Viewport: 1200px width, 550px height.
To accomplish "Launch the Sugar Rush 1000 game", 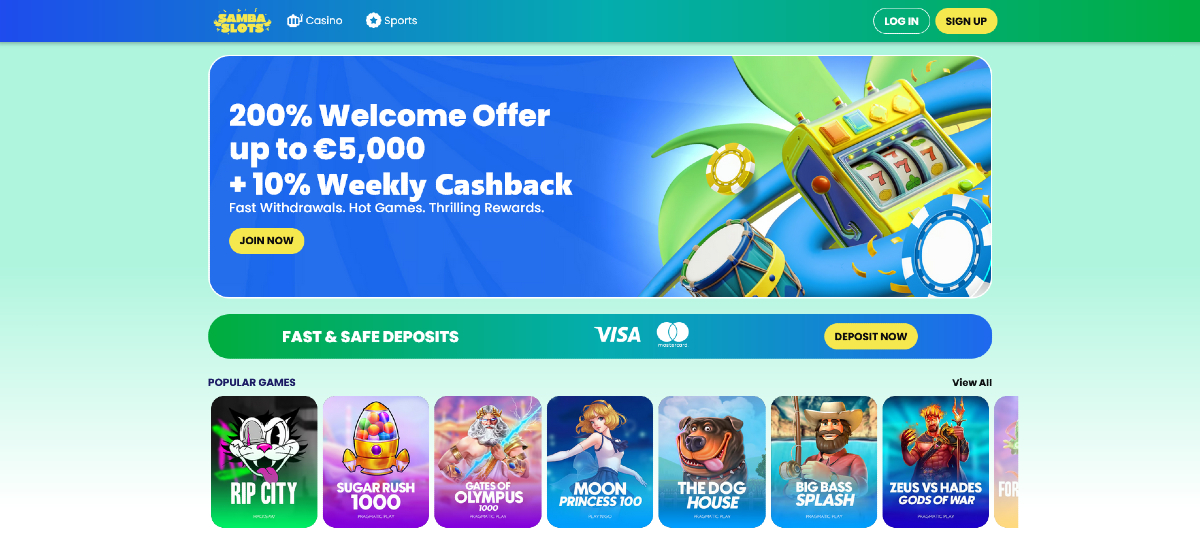I will pyautogui.click(x=376, y=462).
